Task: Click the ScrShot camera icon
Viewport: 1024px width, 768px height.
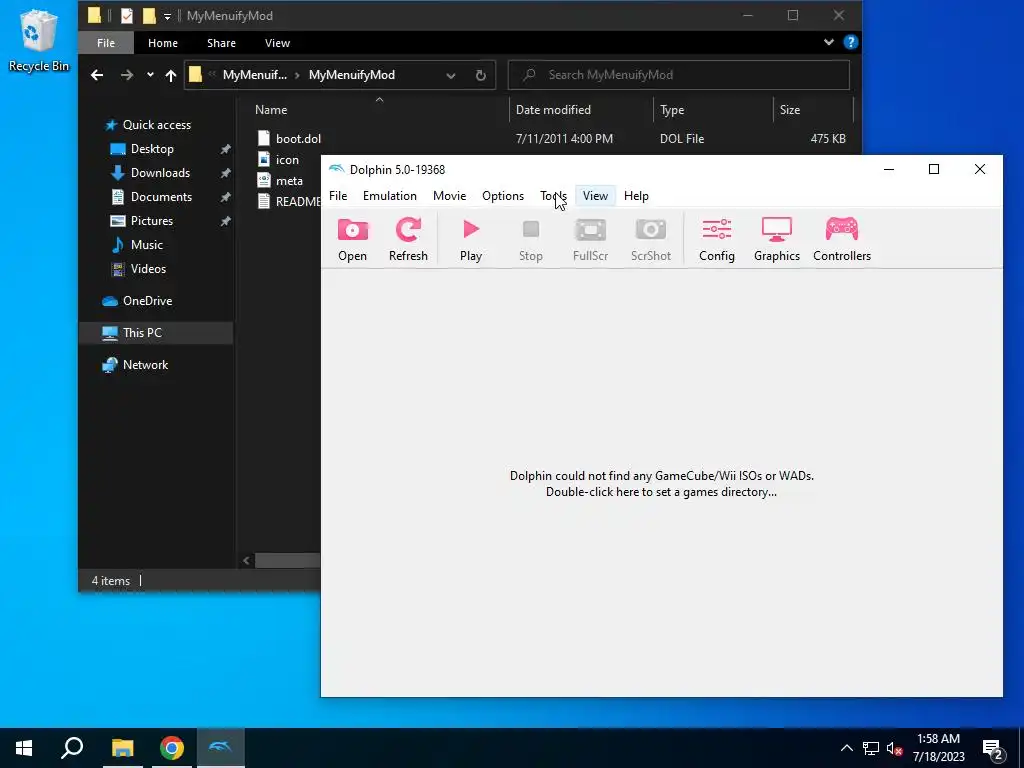Action: (650, 240)
